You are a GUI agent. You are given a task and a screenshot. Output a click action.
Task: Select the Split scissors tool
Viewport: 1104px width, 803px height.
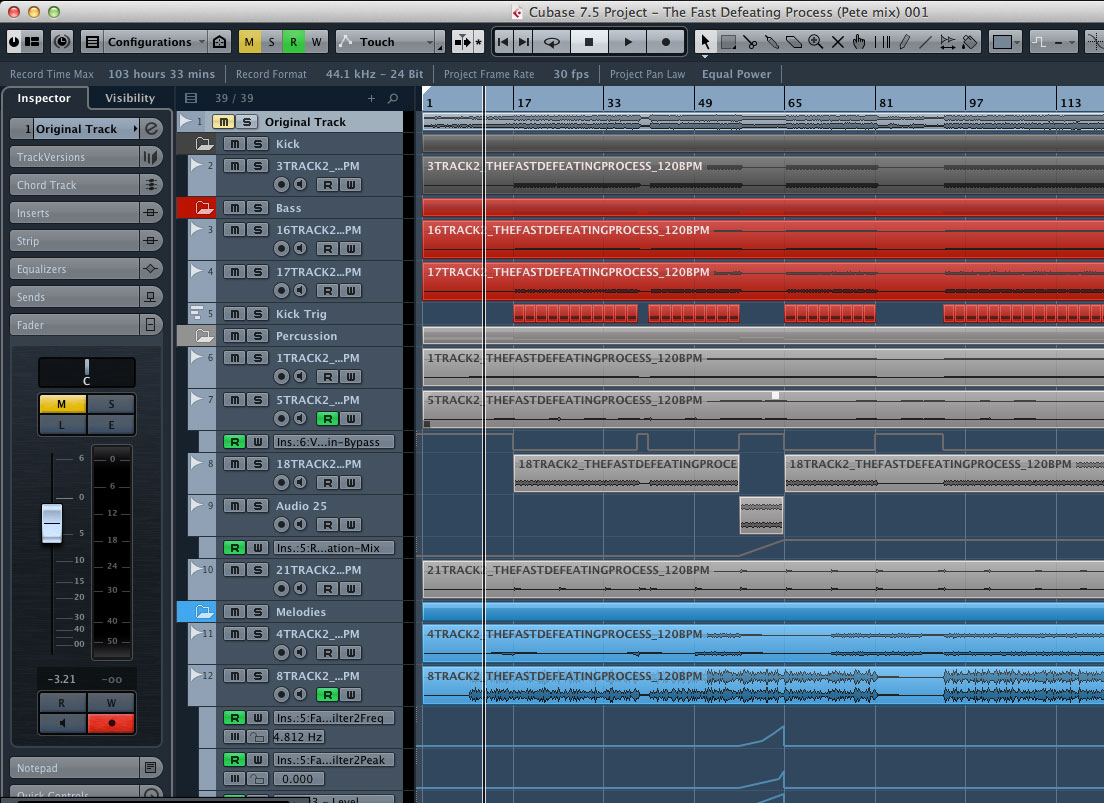click(x=750, y=42)
